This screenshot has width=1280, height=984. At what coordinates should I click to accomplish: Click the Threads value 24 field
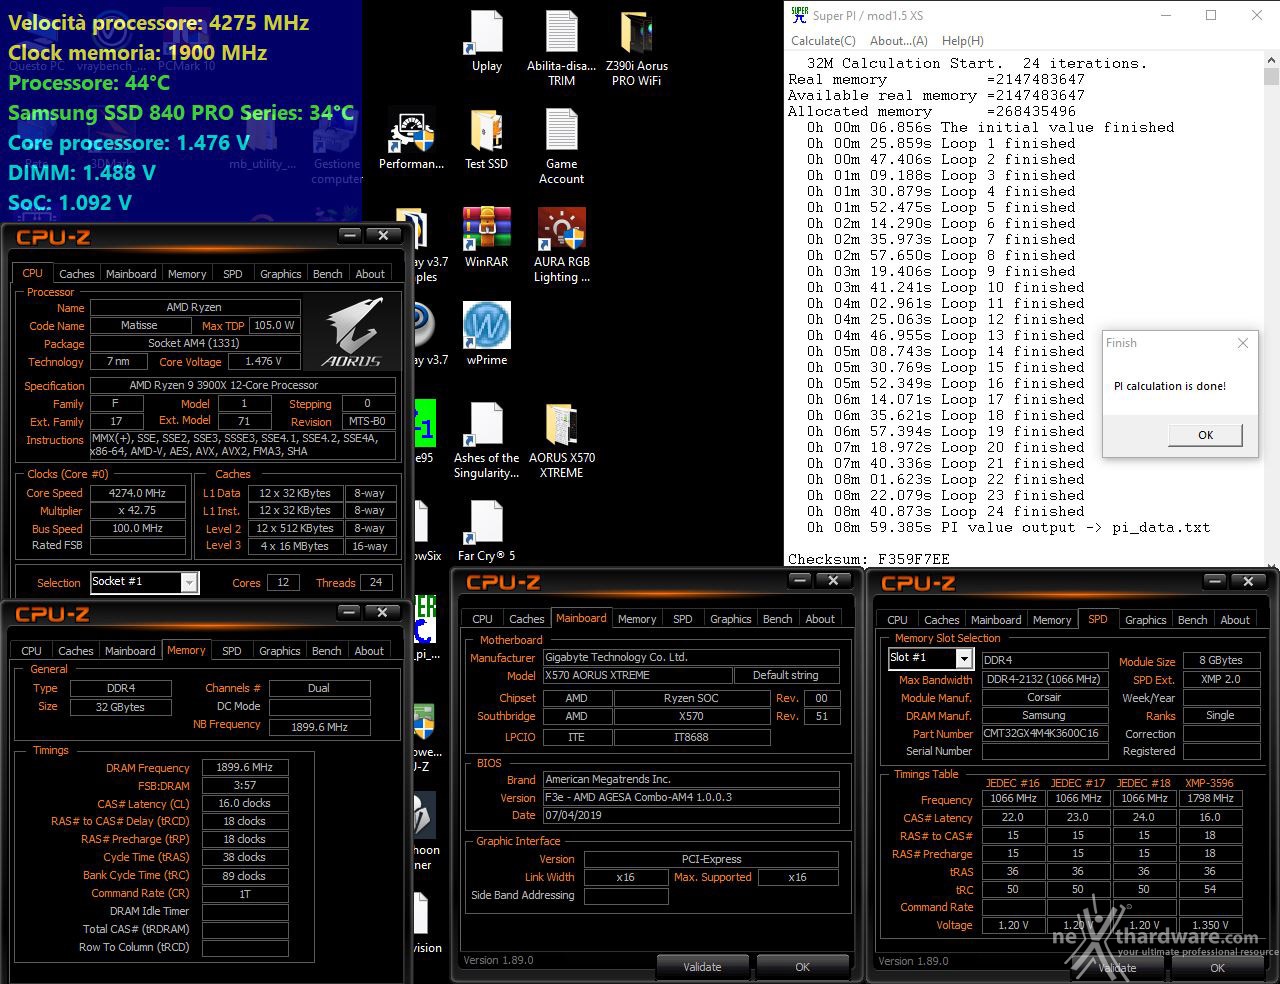point(375,582)
